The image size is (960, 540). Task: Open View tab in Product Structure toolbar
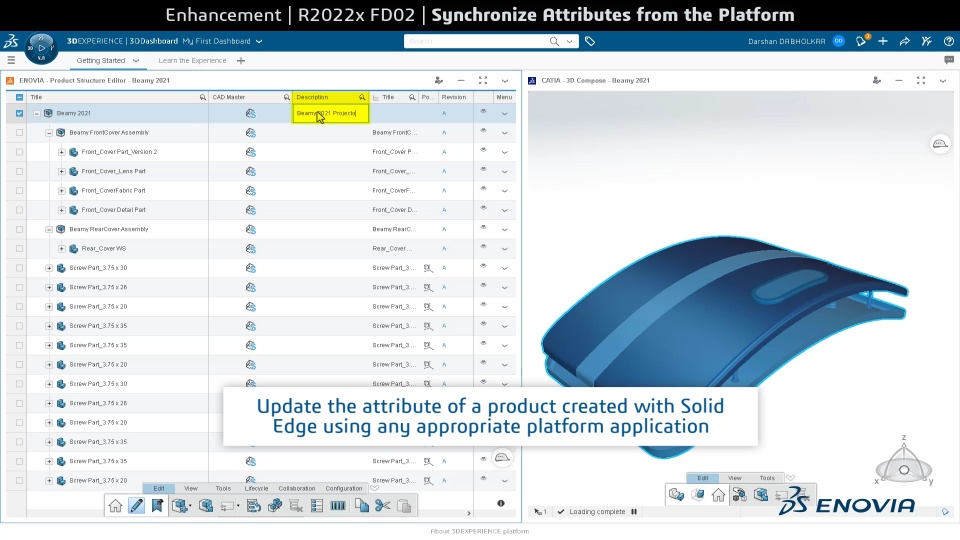click(x=191, y=489)
